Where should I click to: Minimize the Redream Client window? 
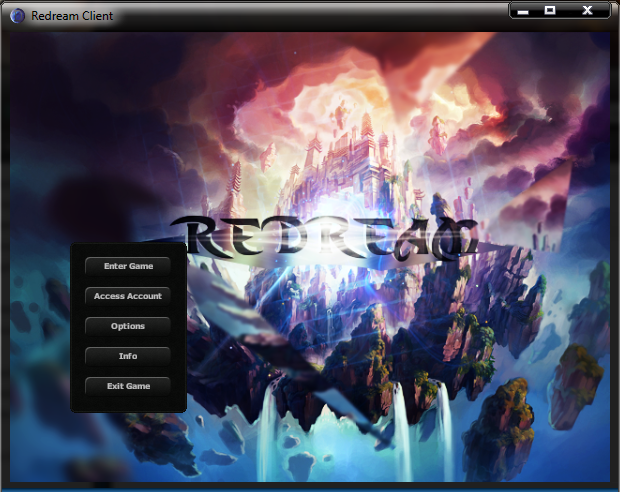(523, 10)
